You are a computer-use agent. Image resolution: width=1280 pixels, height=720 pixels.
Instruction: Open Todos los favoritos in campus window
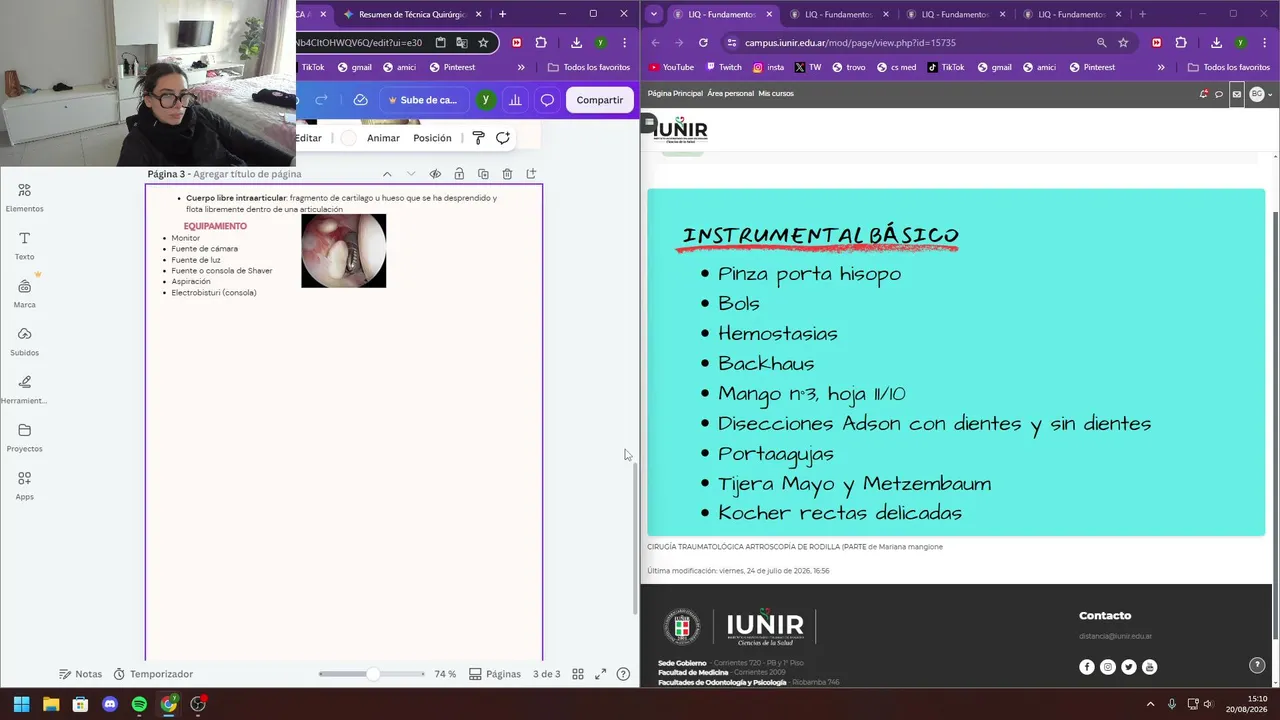pos(1229,67)
